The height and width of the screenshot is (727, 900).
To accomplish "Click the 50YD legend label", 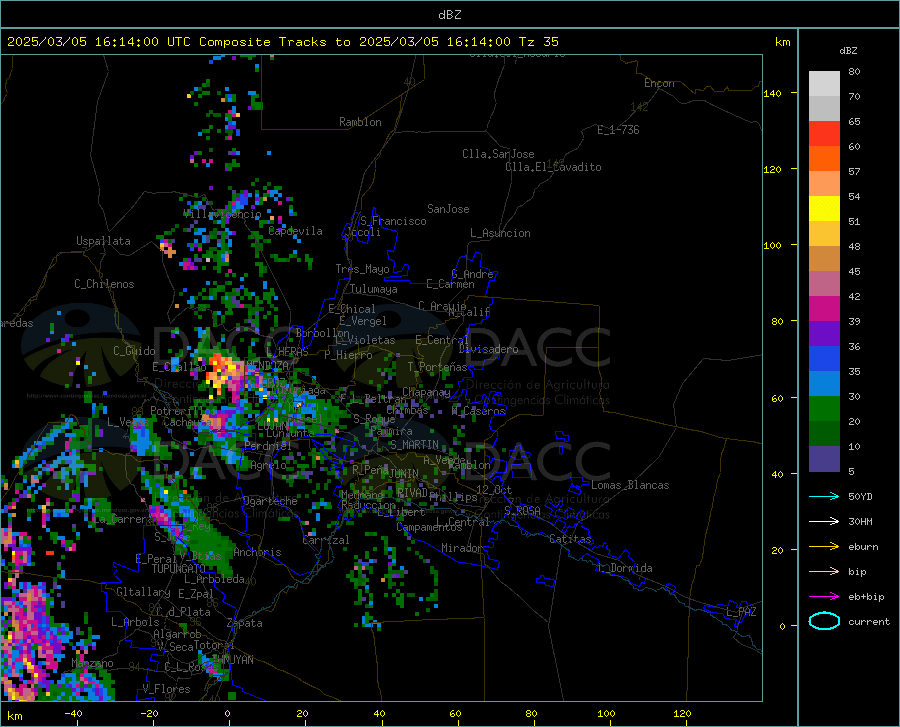I will click(x=860, y=496).
